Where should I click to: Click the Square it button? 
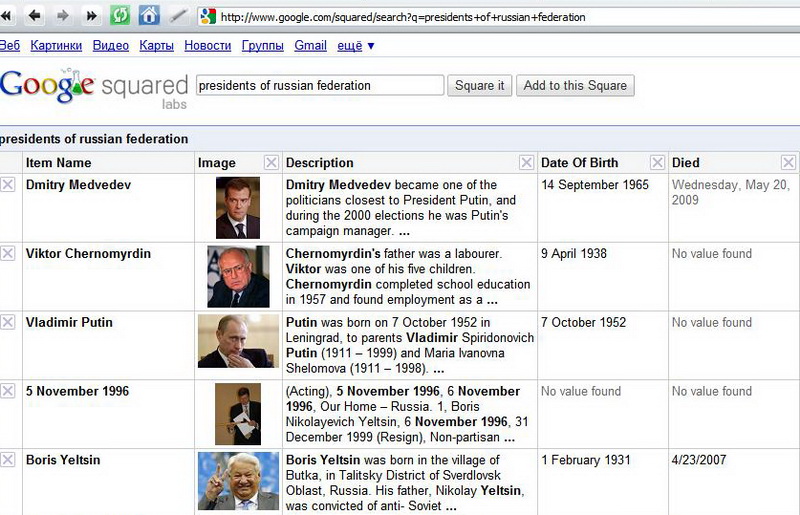[x=480, y=85]
